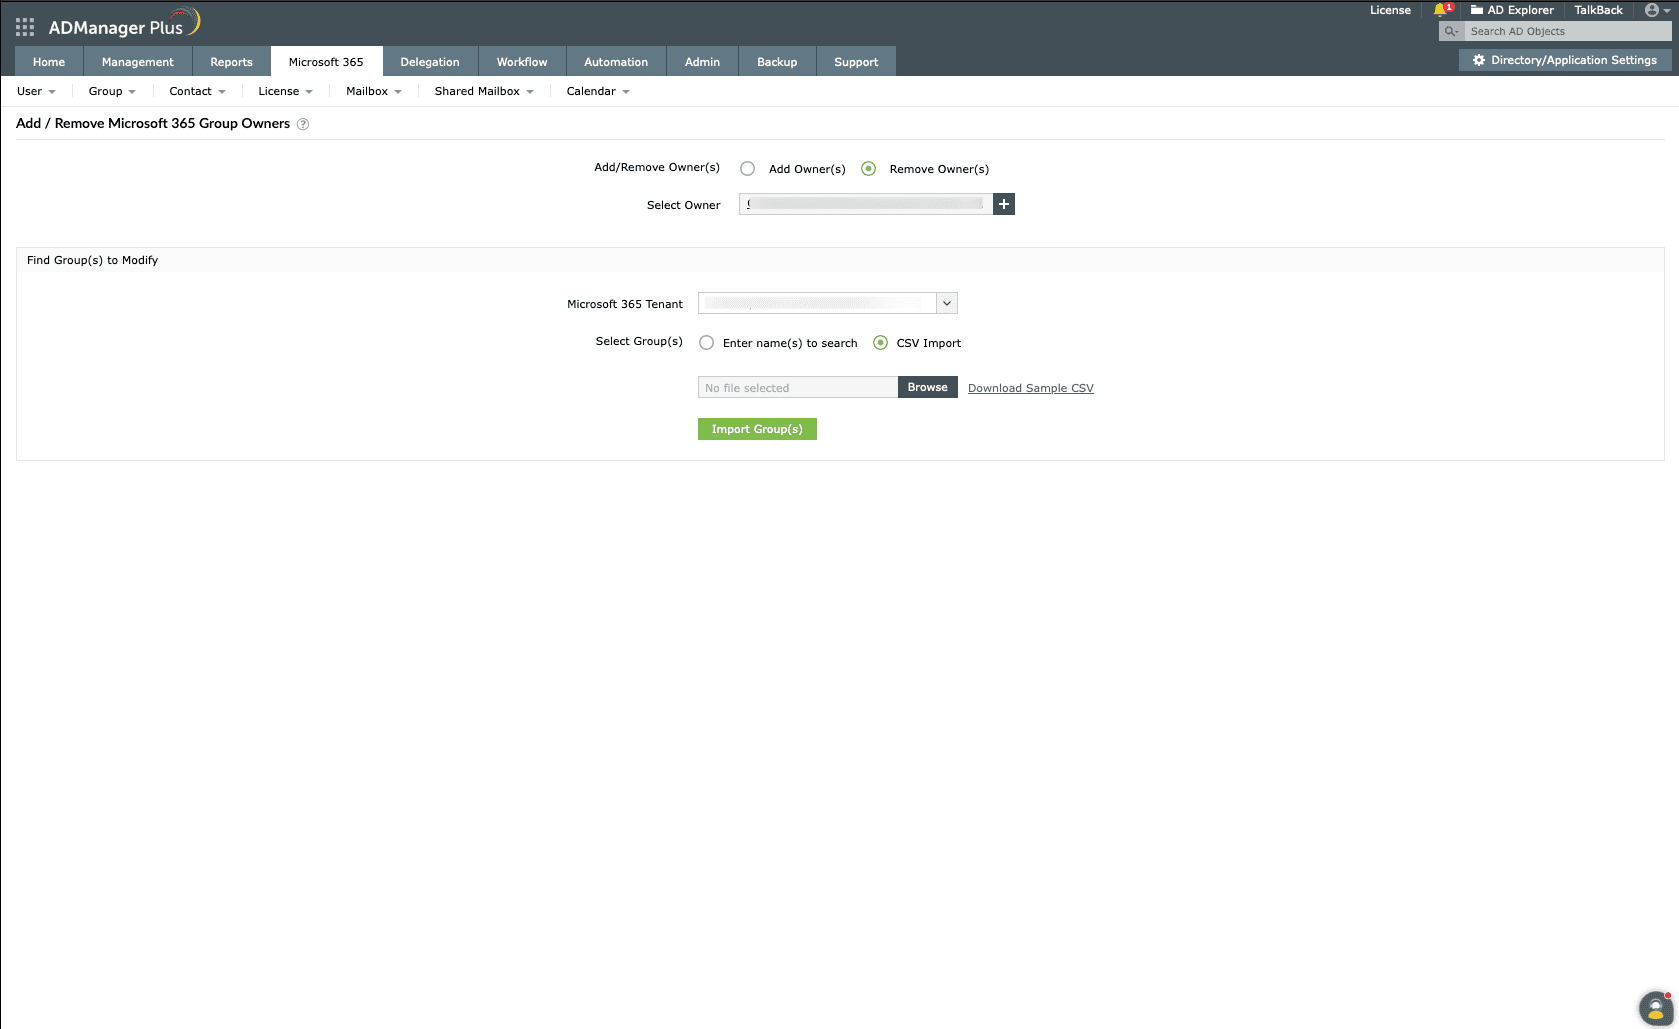Click the Search AD Objects field
The image size is (1679, 1029).
point(1567,32)
